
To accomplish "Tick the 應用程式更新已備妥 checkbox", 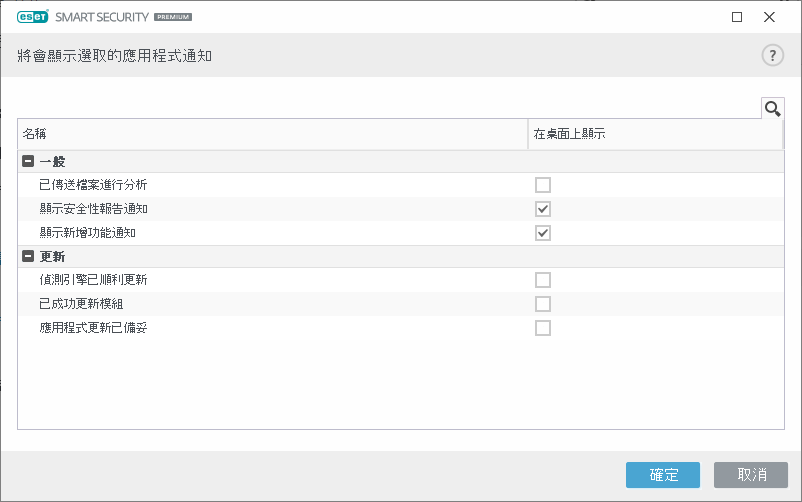I will pos(543,328).
